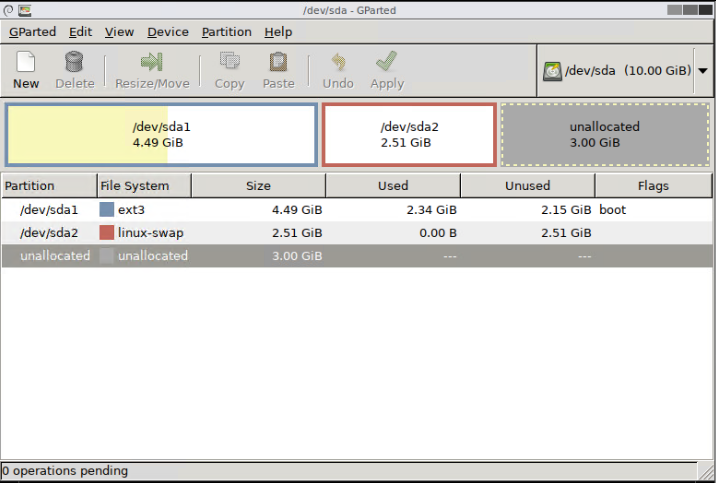Select the unallocated block in disk map
The image size is (716, 483).
(605, 135)
